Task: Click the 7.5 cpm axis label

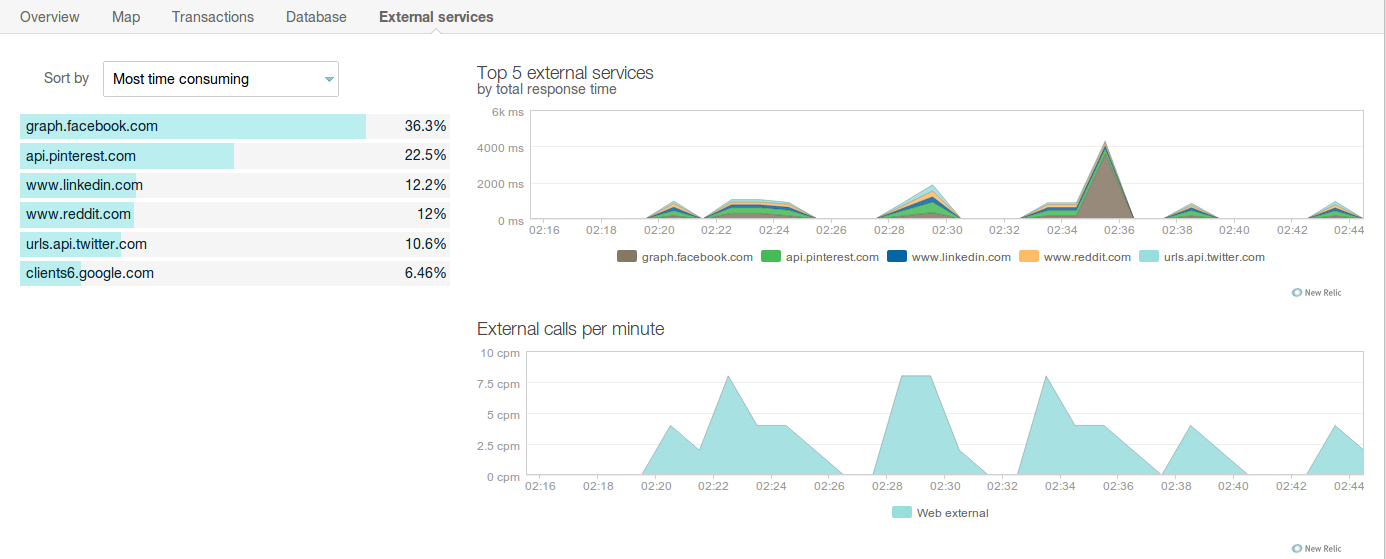Action: [x=500, y=384]
